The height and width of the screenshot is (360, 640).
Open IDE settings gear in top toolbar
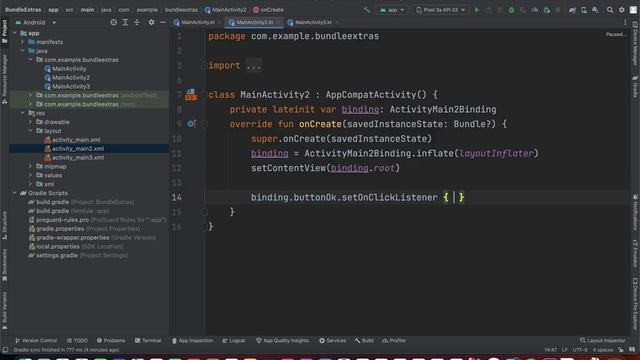pyautogui.click(x=622, y=10)
